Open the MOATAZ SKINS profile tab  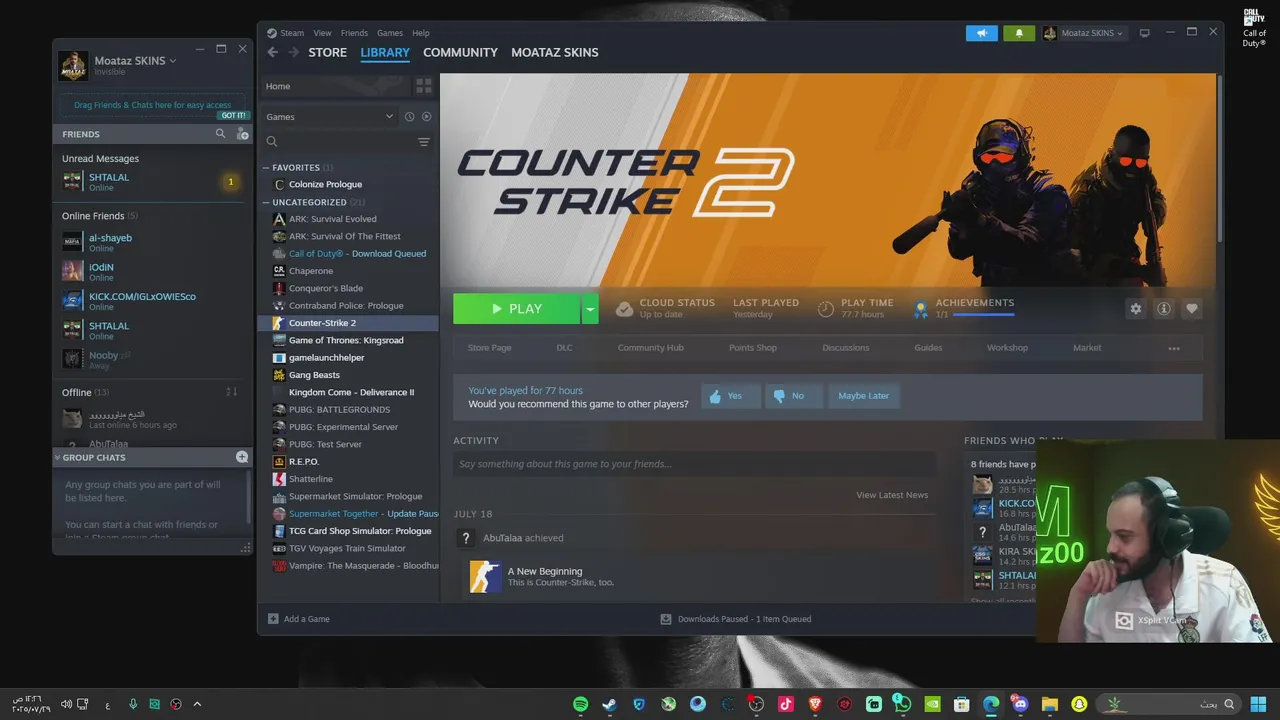555,52
